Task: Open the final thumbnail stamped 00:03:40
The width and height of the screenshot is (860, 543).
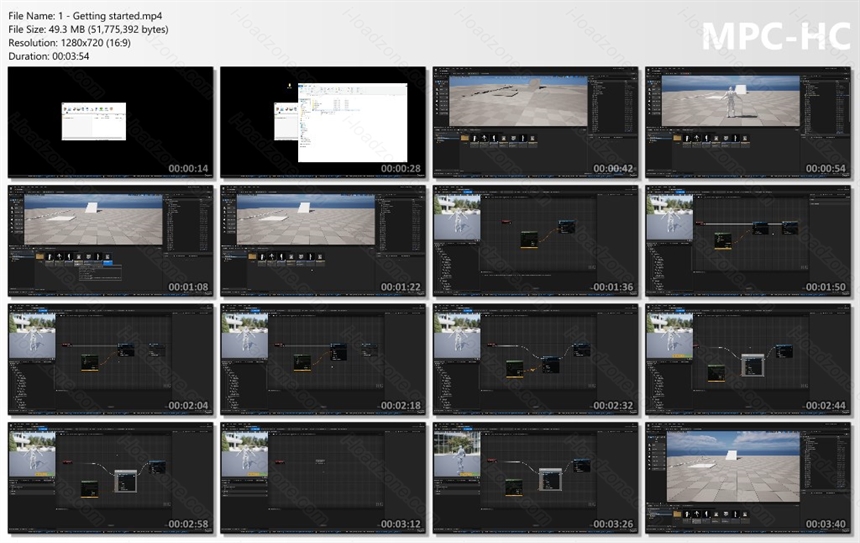Action: (748, 478)
